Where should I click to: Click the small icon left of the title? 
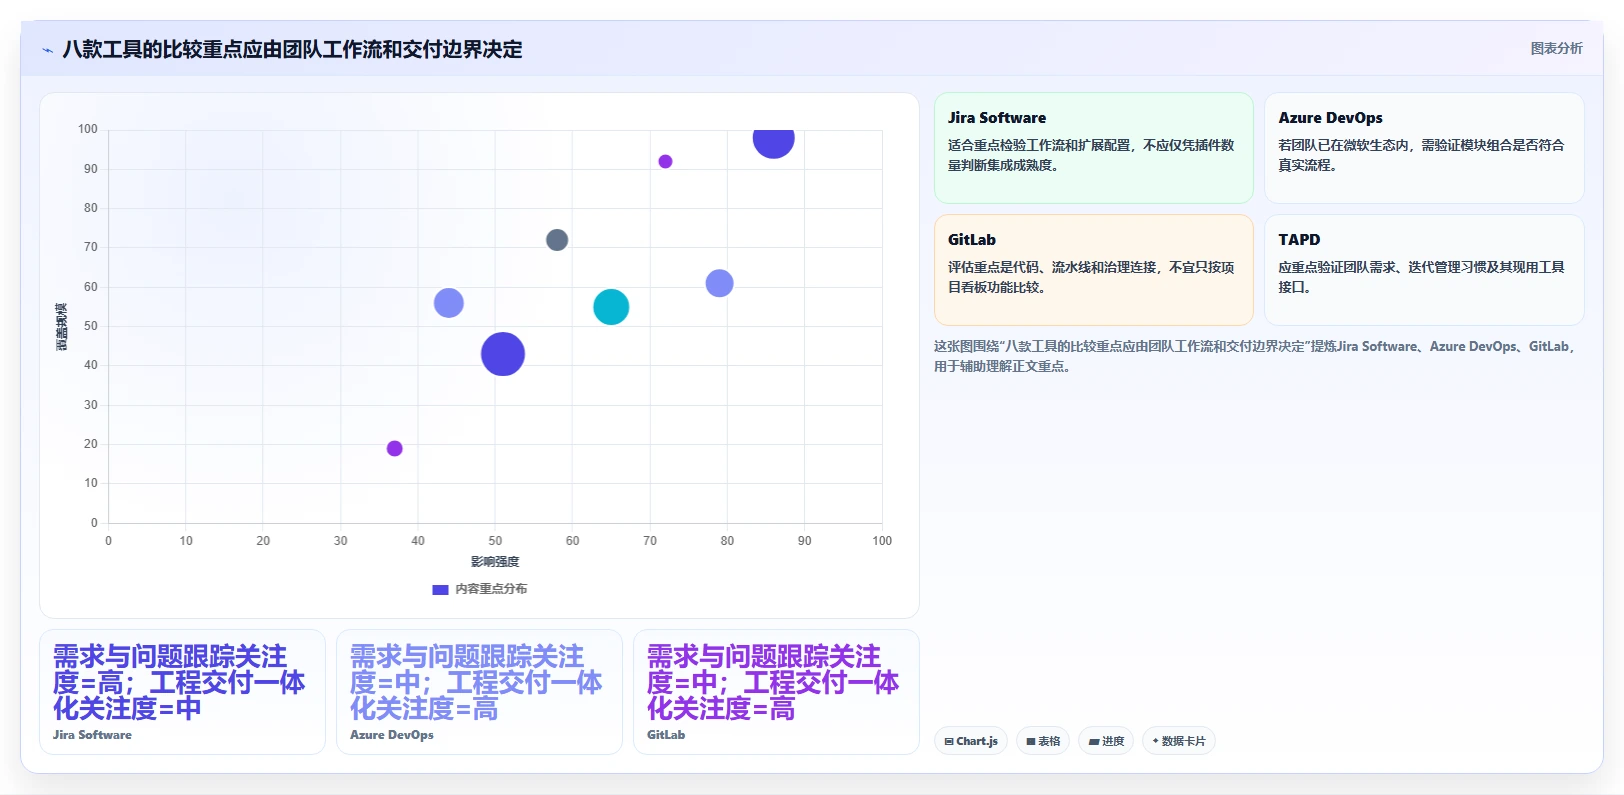[x=47, y=50]
